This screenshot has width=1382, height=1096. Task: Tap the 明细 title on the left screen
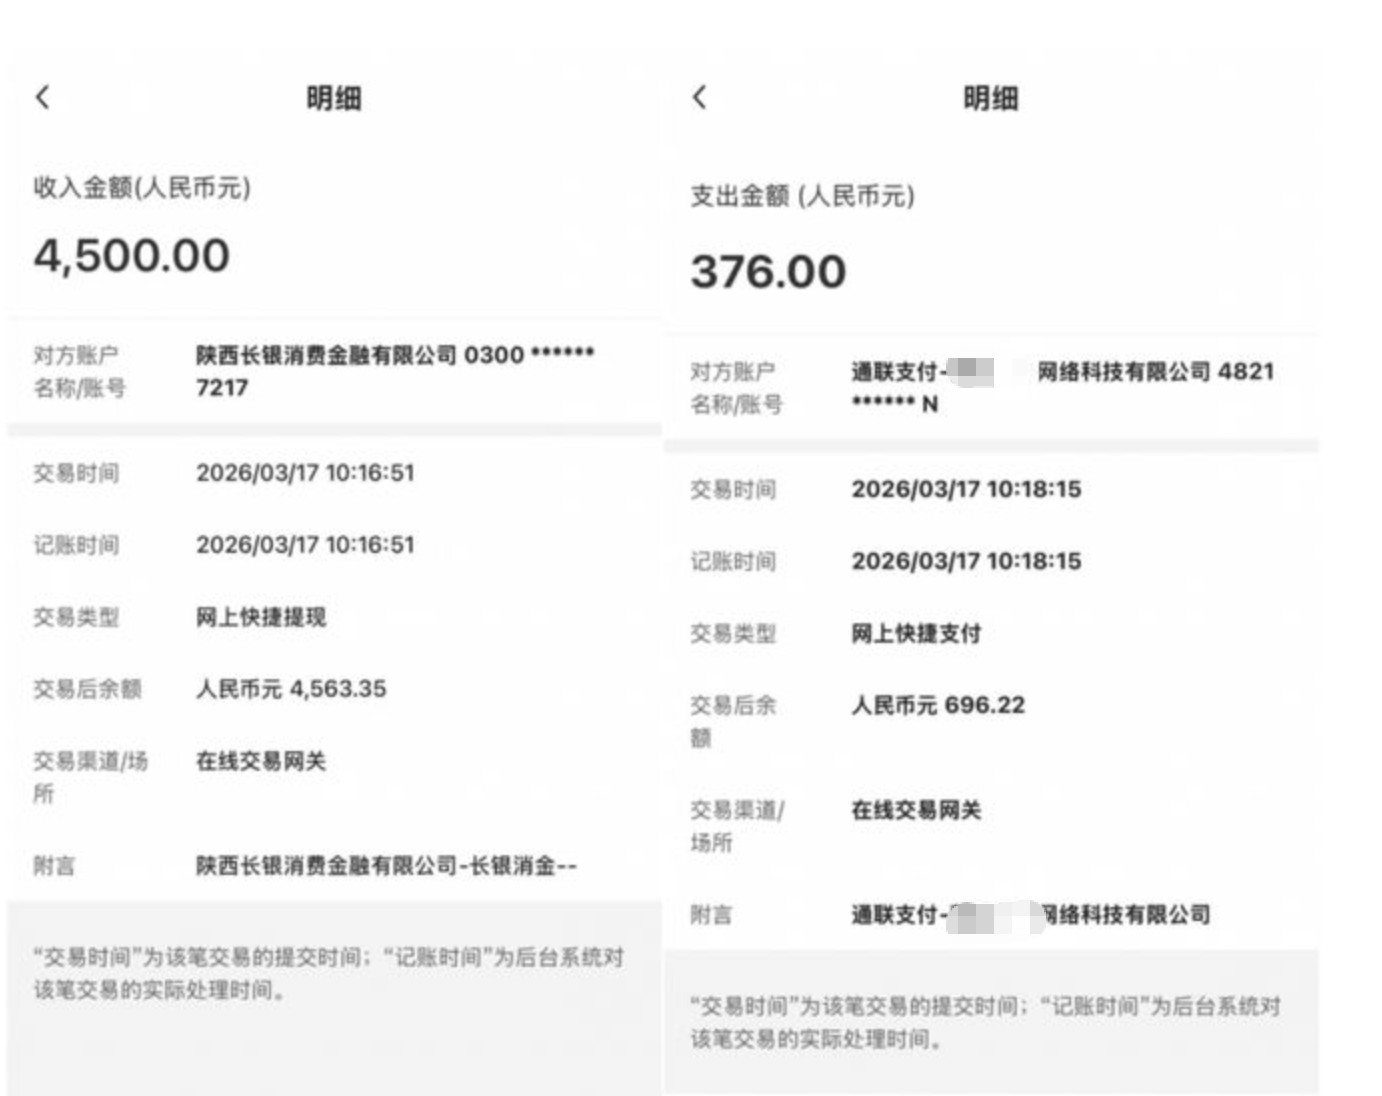(335, 99)
